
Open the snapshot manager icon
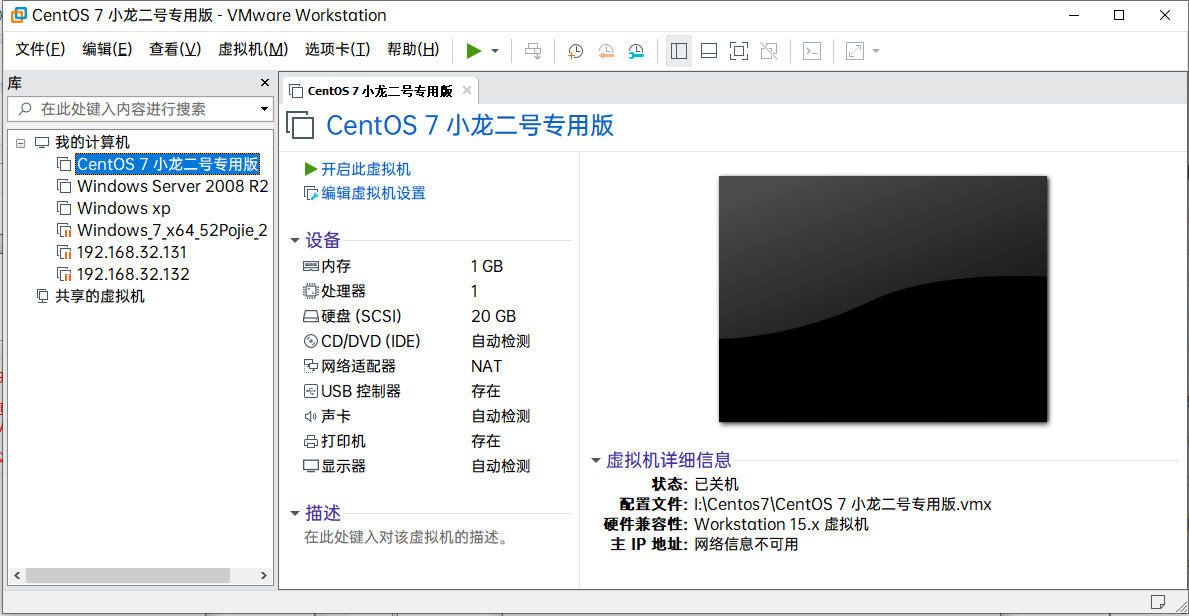point(635,51)
